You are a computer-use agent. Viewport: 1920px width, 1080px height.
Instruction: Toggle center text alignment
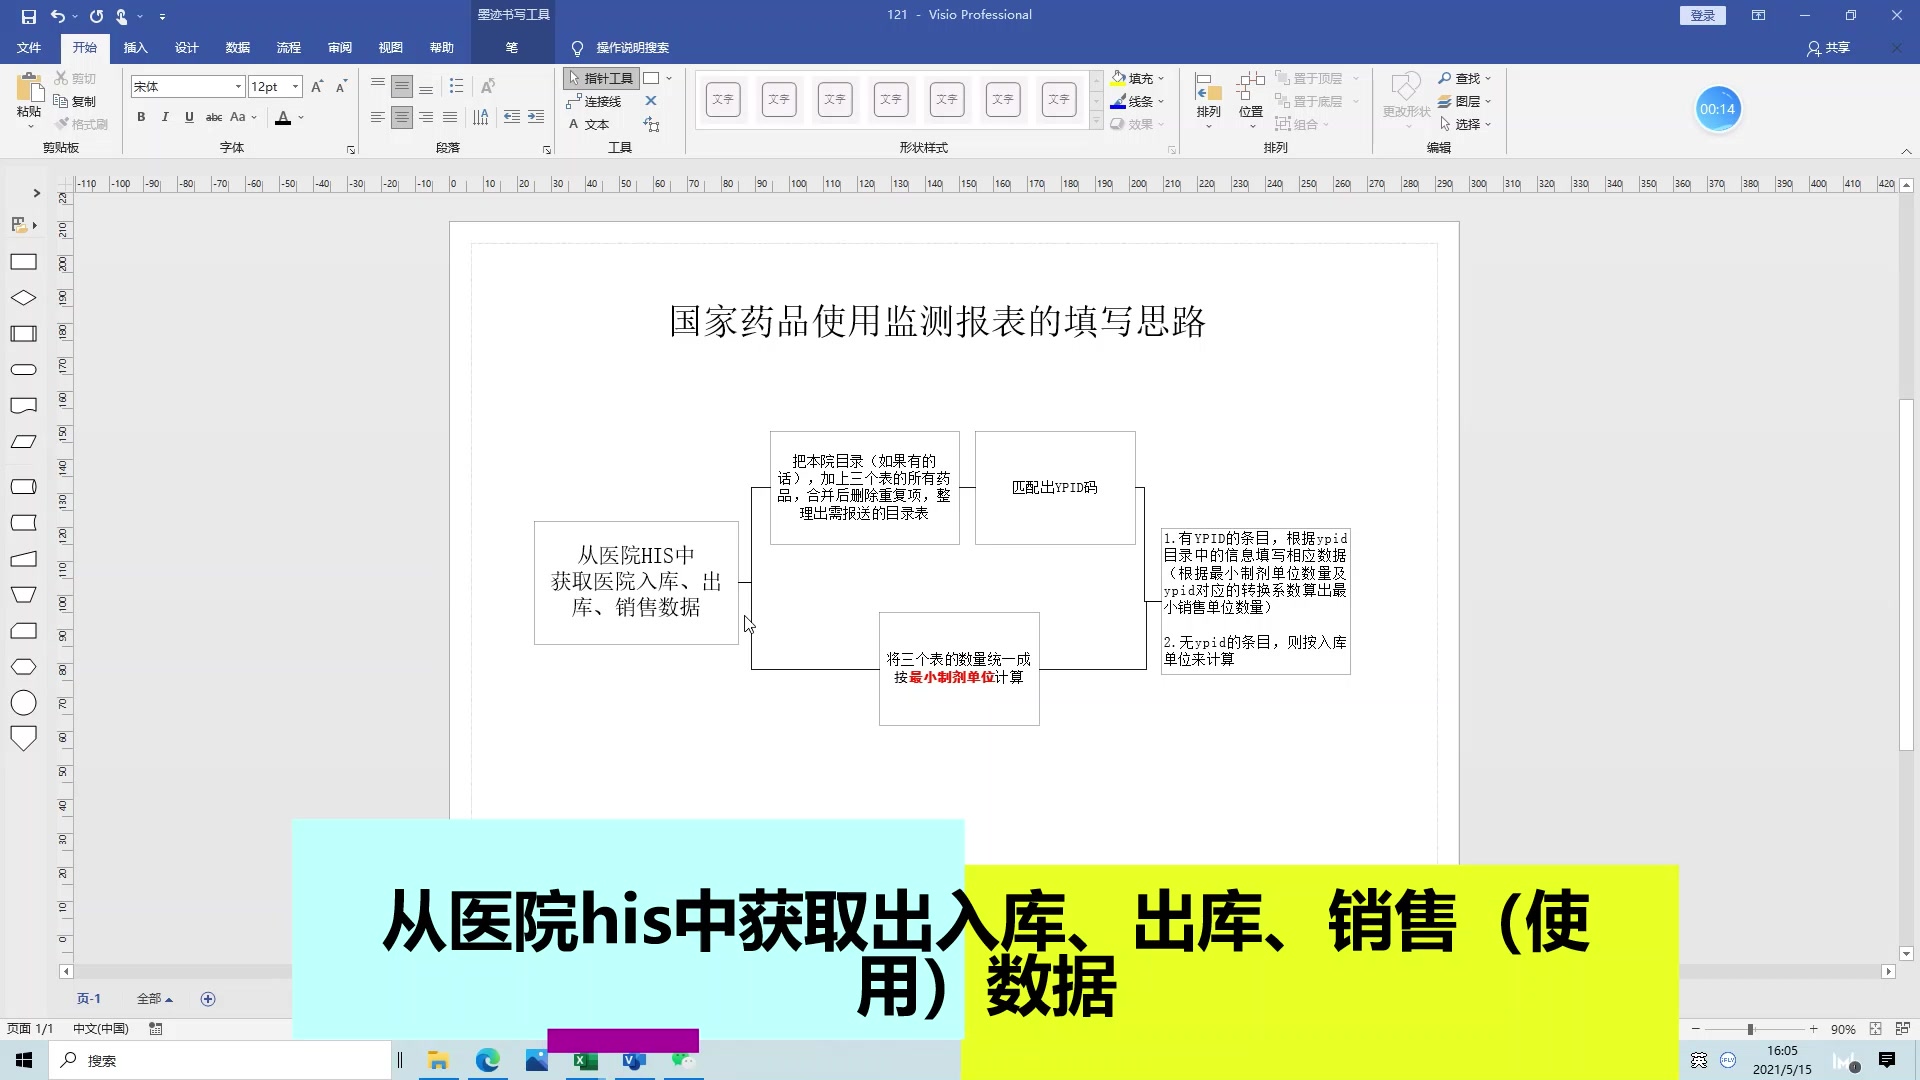401,118
